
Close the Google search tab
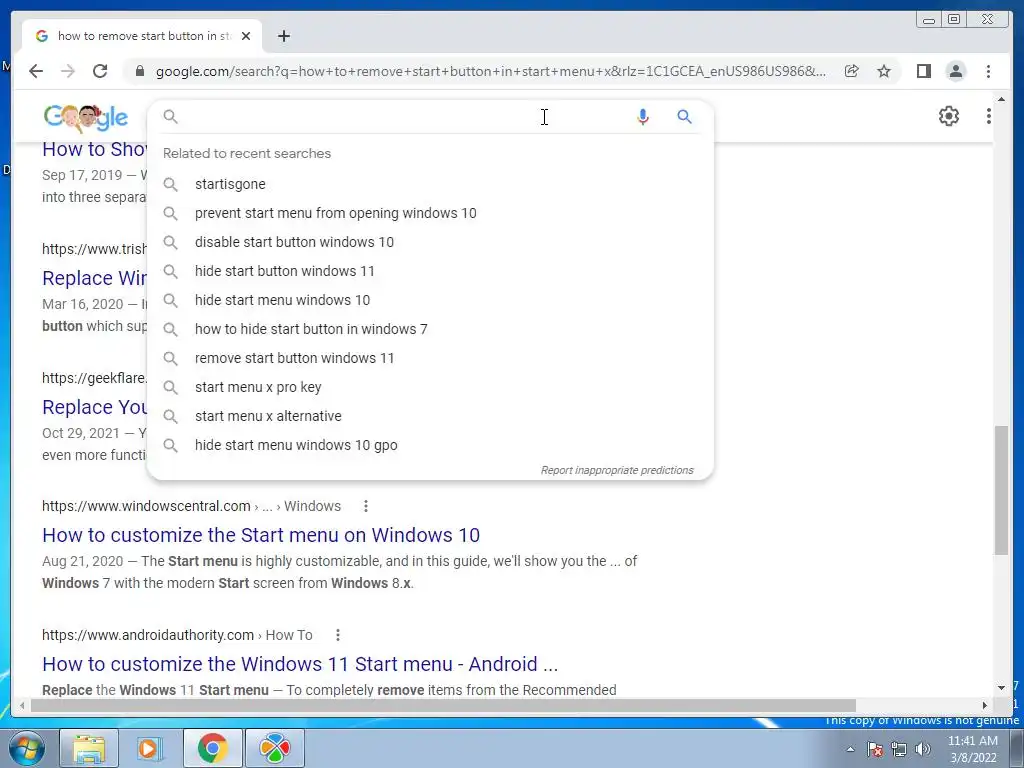246,36
